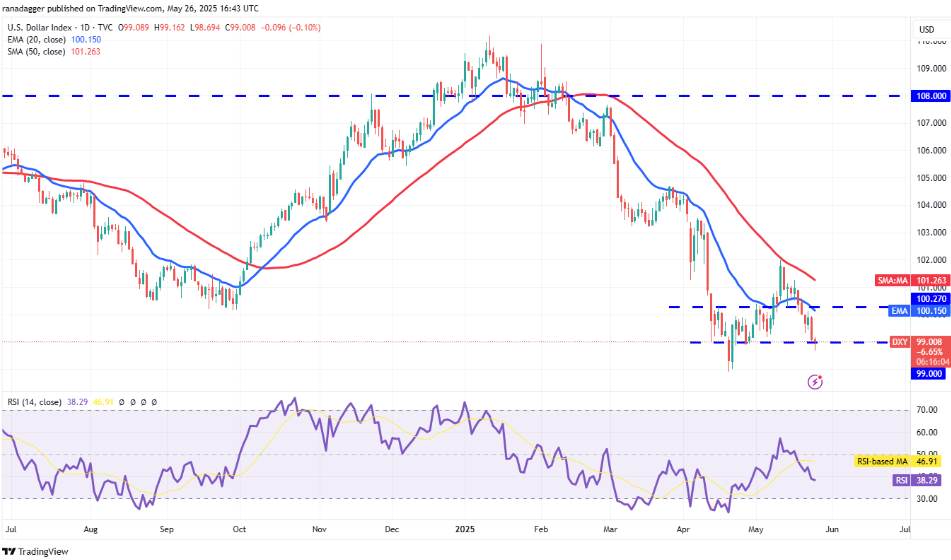The image size is (951, 560).
Task: Click the red SMA:MA 101.263 price tag
Action: click(912, 280)
